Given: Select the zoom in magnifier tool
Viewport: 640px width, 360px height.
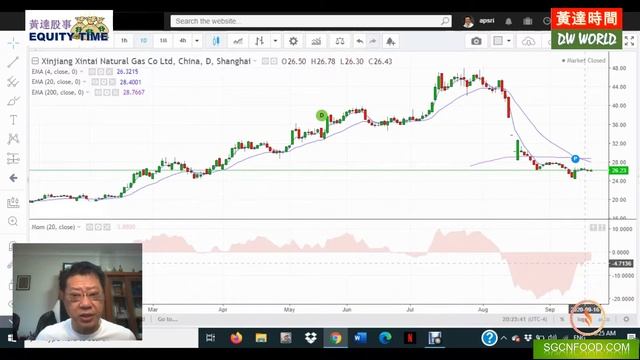Looking at the screenshot, I should click(13, 221).
